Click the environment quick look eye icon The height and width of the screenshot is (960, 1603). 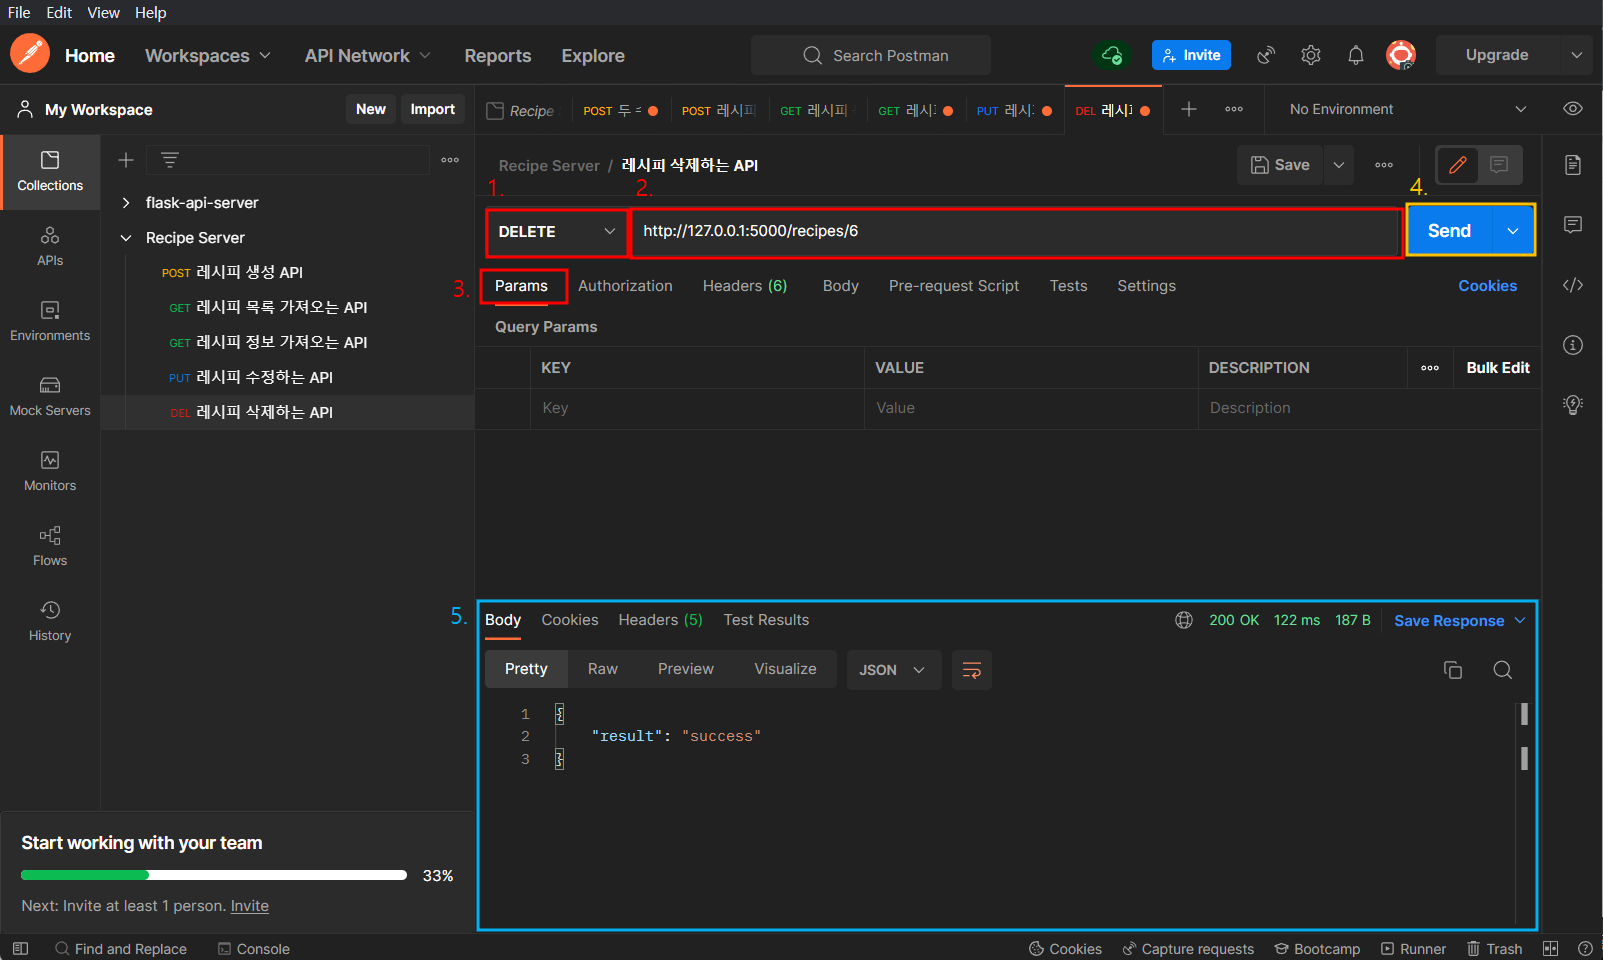1573,109
